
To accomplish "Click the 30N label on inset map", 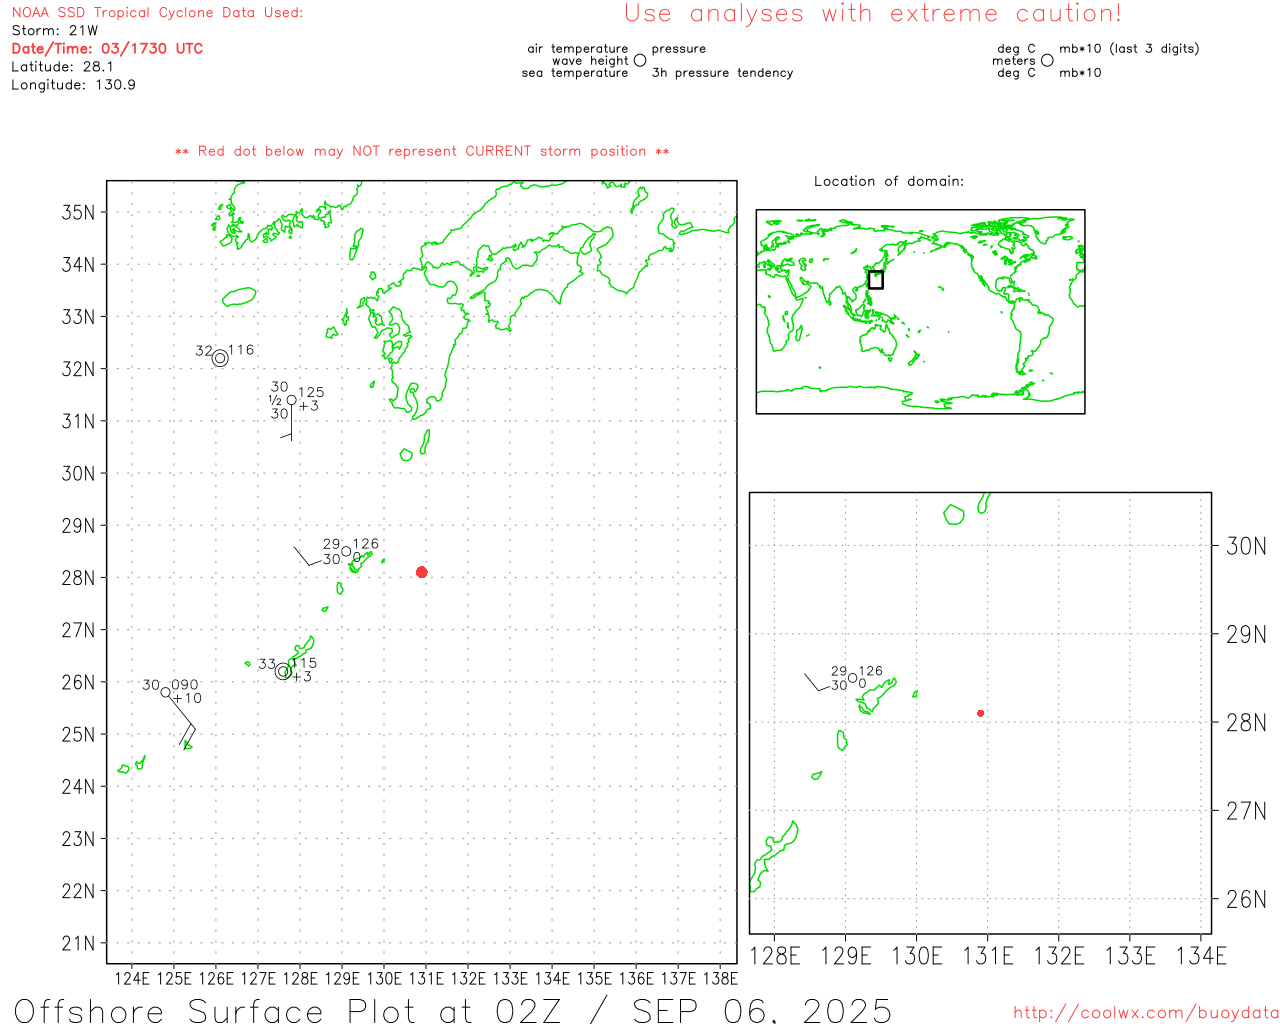I will (x=1246, y=546).
